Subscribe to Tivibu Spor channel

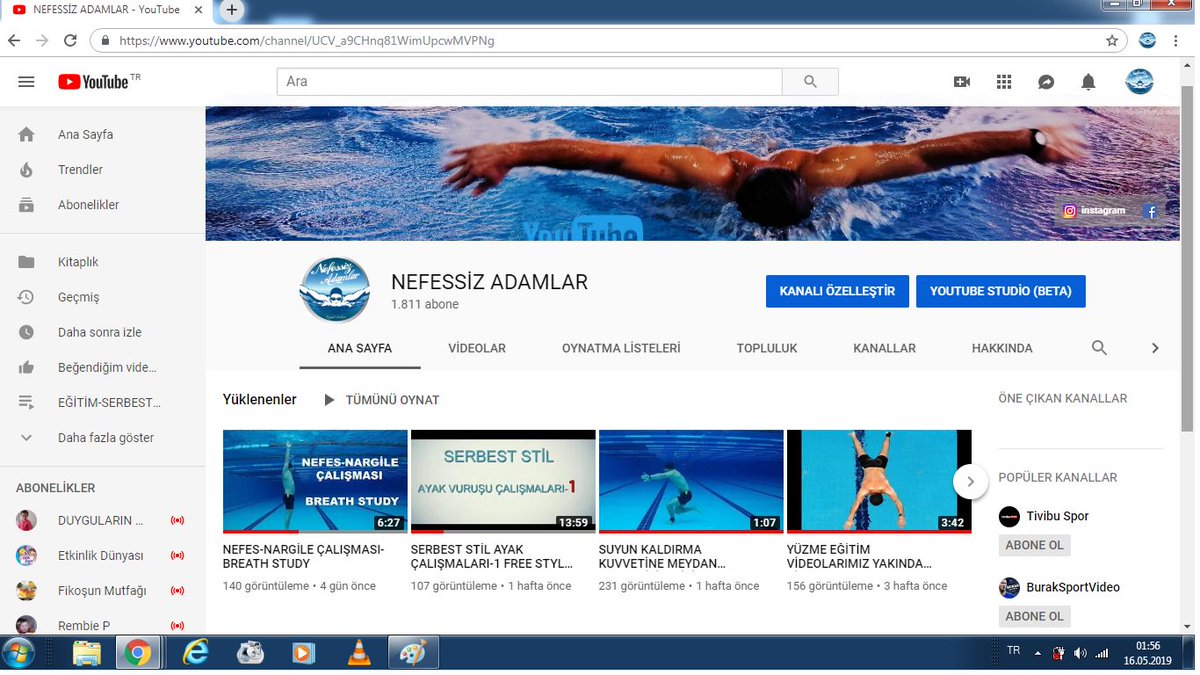[x=1035, y=545]
